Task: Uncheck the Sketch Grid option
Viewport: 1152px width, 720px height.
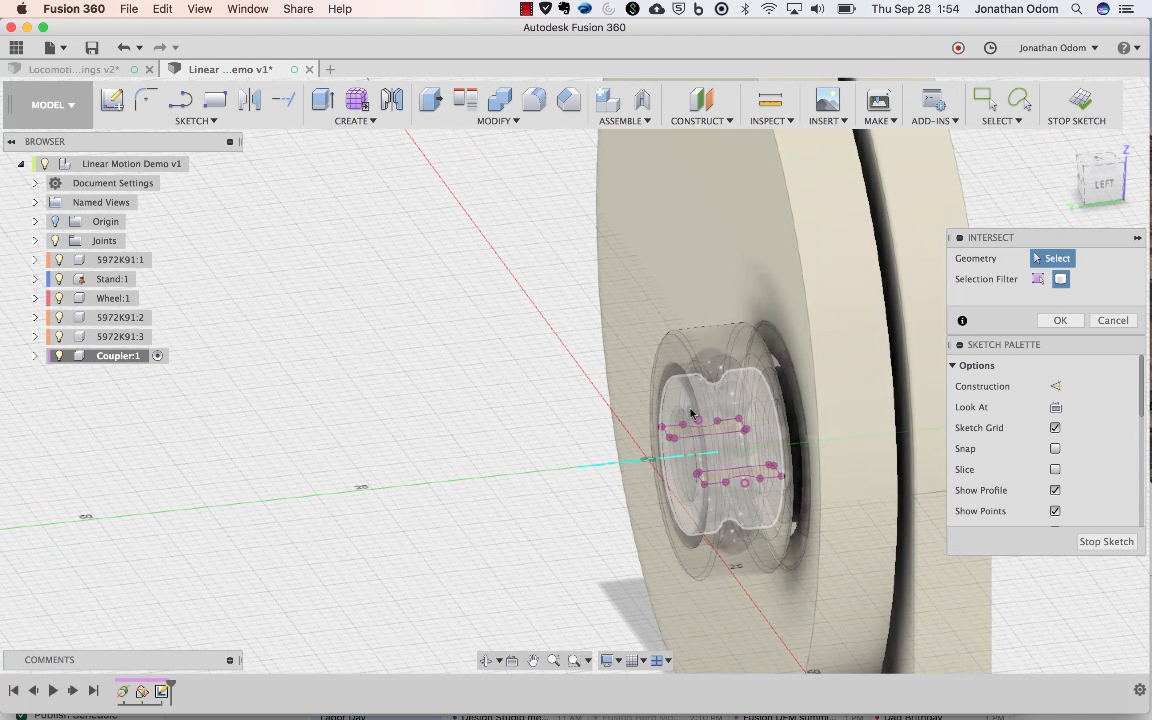Action: [1055, 428]
